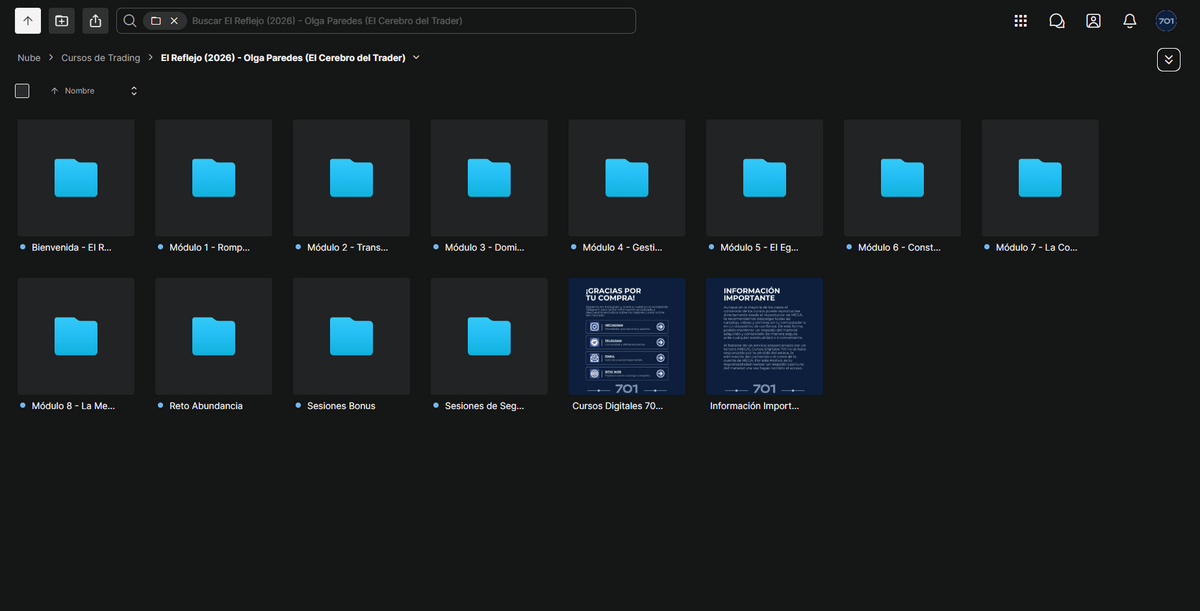Open the Módulo 7 folder
This screenshot has height=611, width=1200.
1040,178
